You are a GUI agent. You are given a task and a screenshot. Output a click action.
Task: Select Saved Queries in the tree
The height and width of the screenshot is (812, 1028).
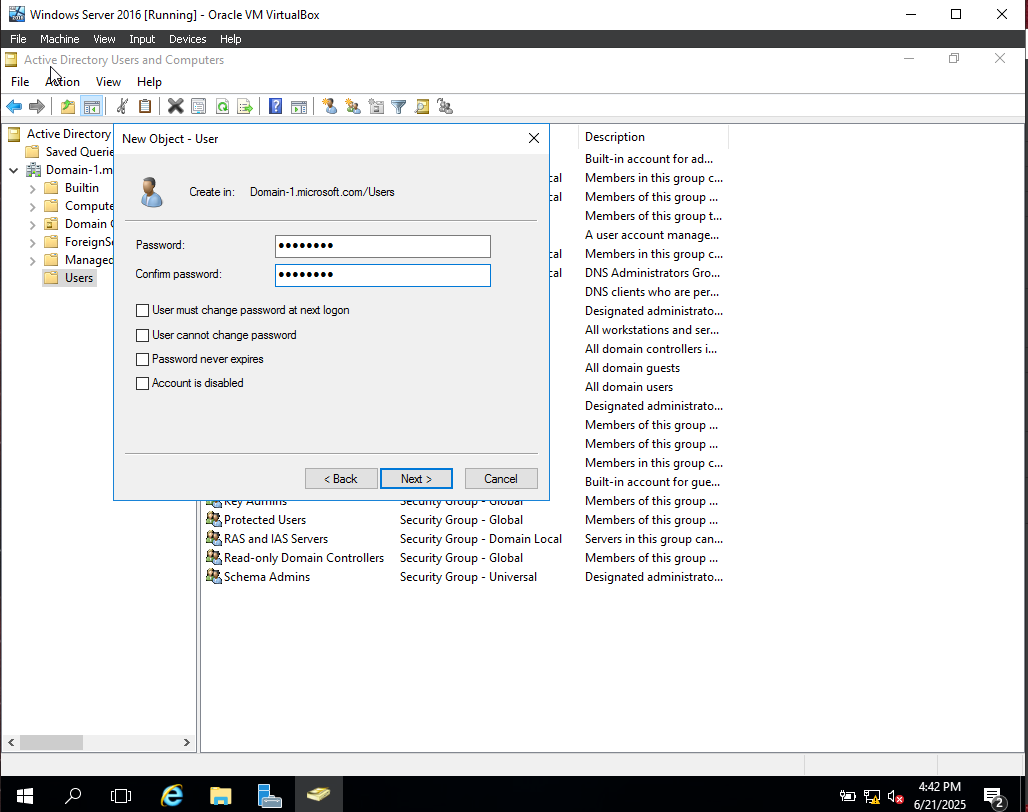(x=79, y=152)
